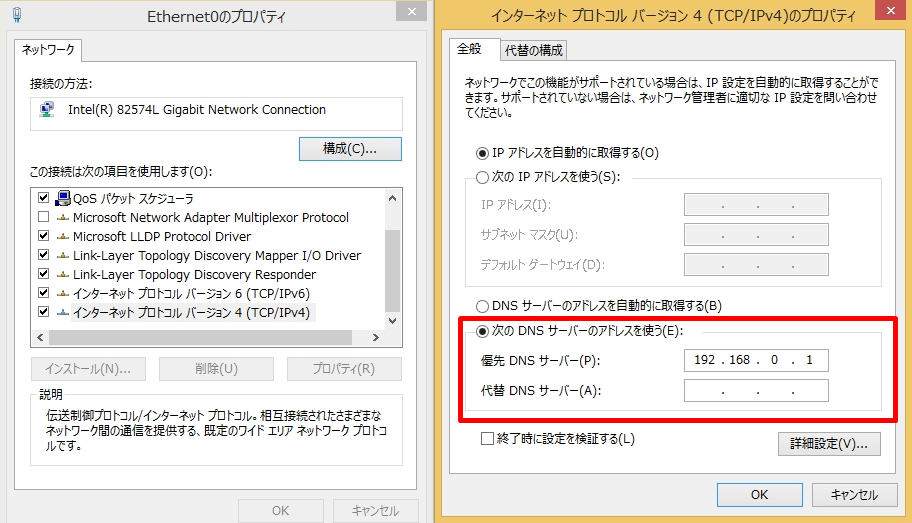Select the Link-Layer Topology Discovery Responder row
This screenshot has height=523, width=912.
194,275
